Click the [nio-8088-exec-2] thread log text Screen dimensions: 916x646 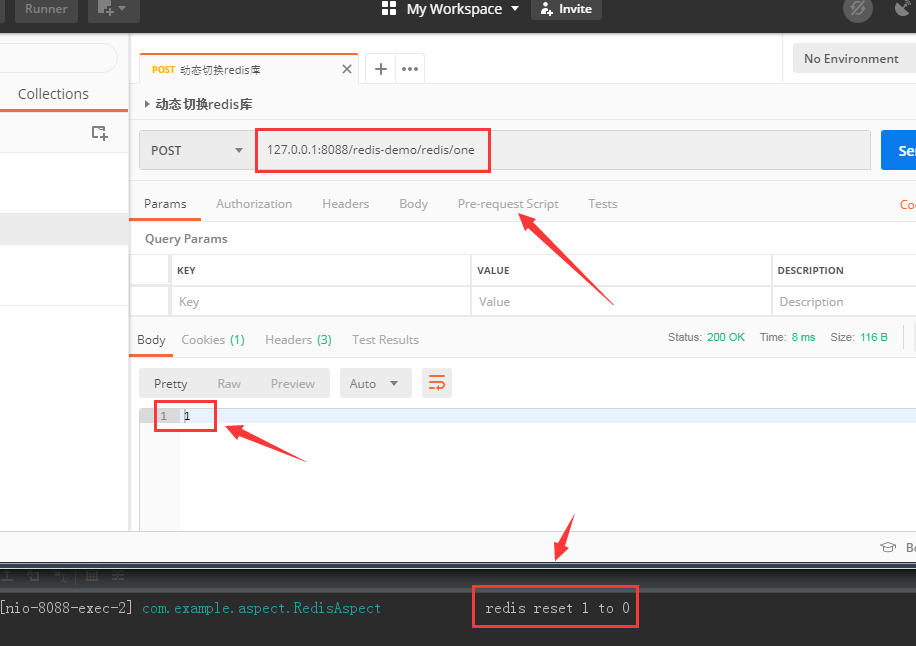pyautogui.click(x=67, y=609)
